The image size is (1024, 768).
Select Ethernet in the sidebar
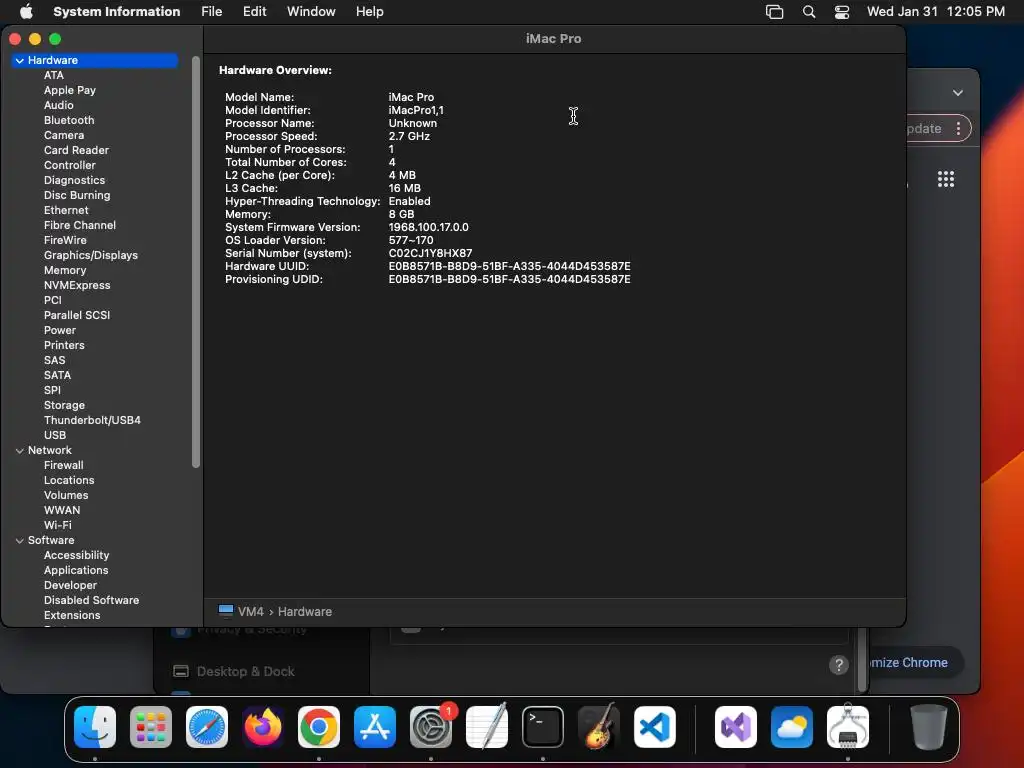point(66,210)
